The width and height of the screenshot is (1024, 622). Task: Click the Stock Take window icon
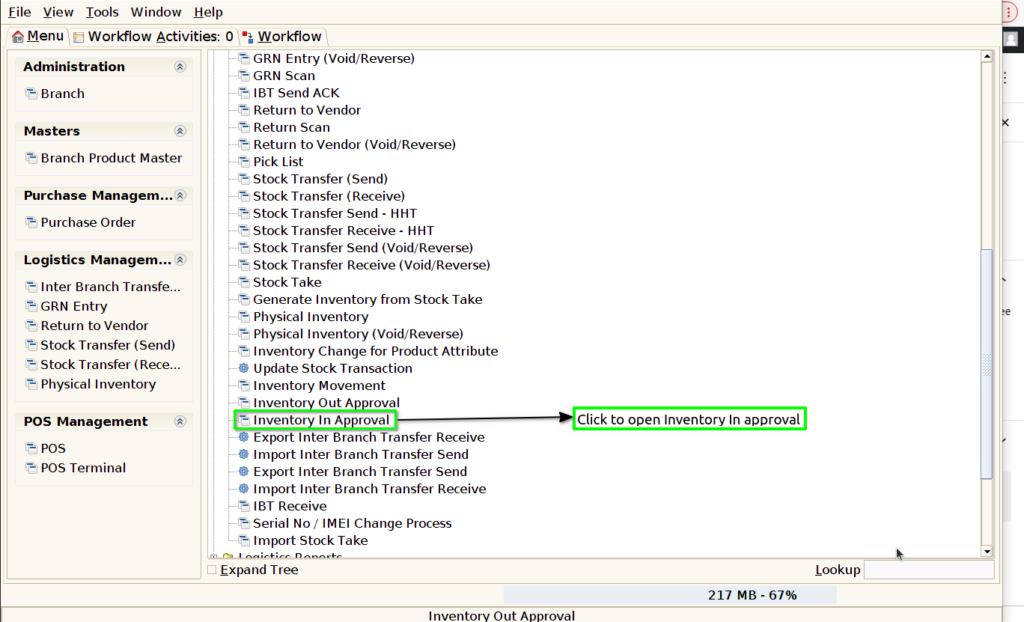(x=244, y=282)
